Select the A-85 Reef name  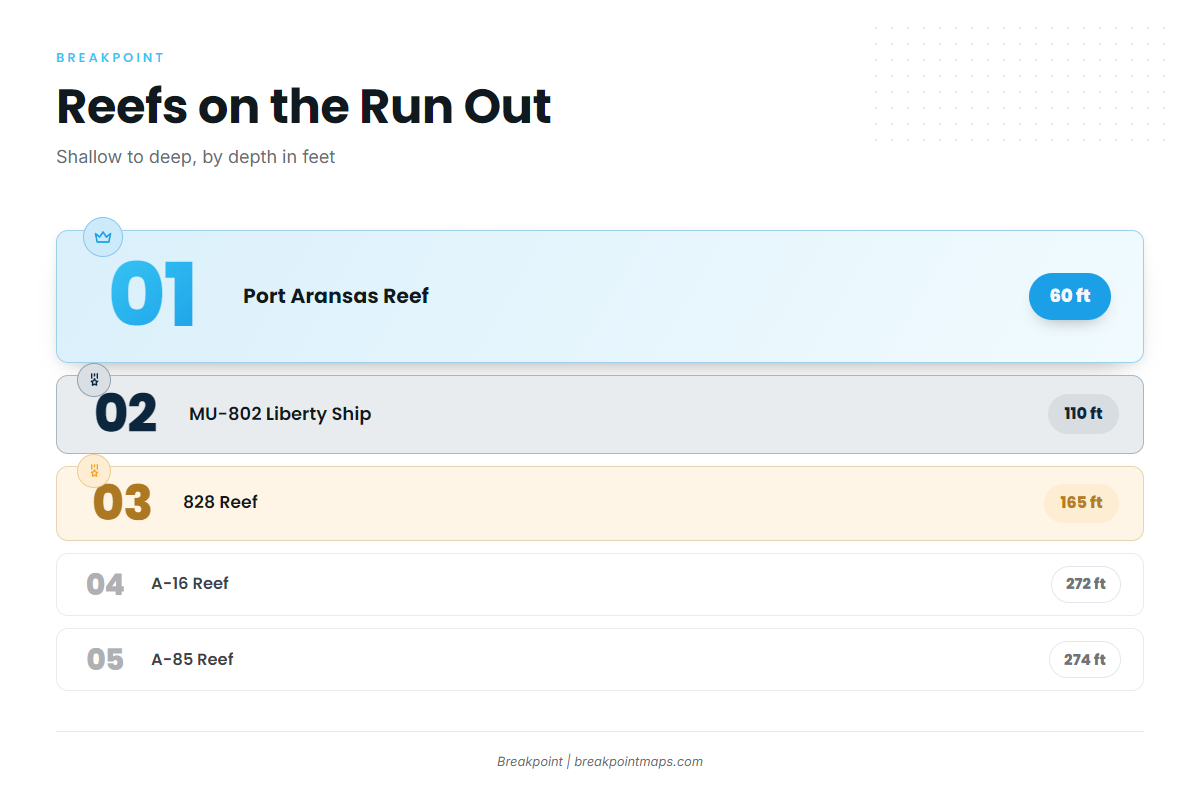point(192,660)
